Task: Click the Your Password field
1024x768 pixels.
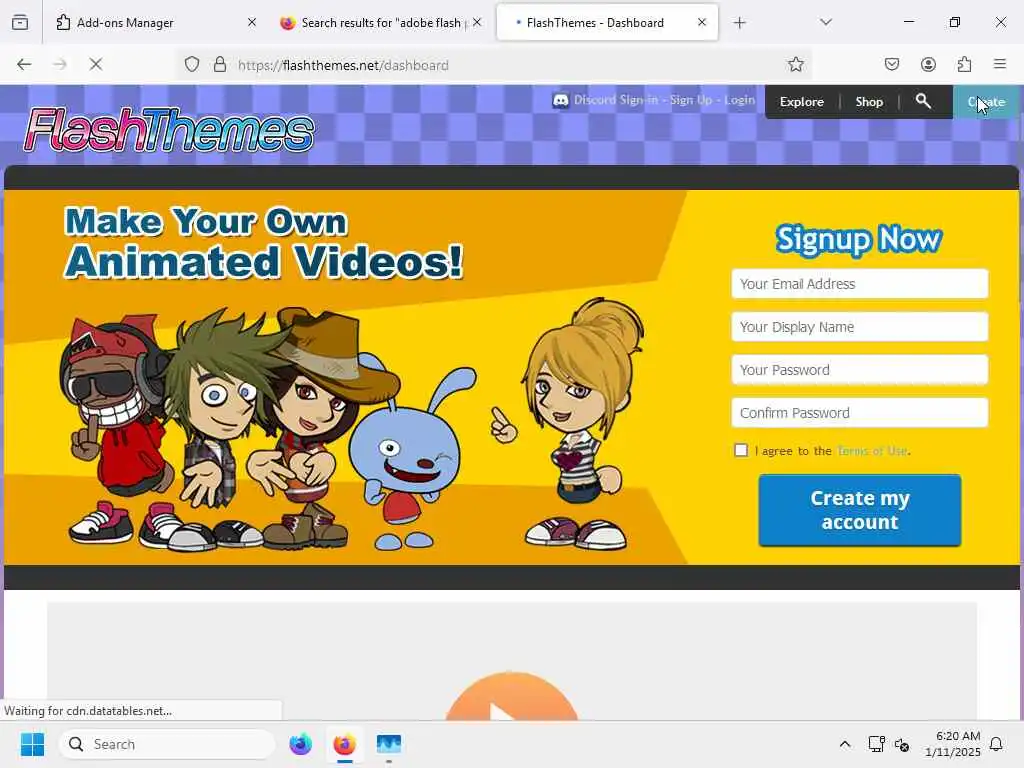Action: 859,370
